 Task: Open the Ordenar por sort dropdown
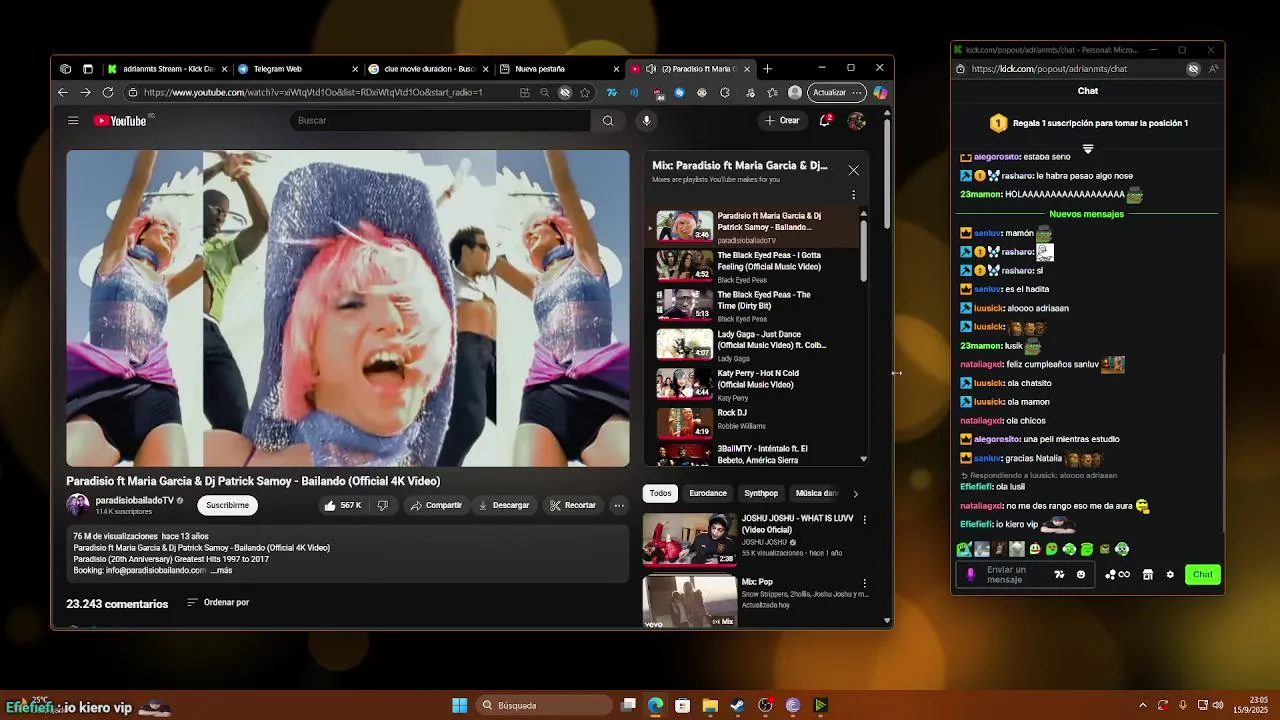point(218,603)
